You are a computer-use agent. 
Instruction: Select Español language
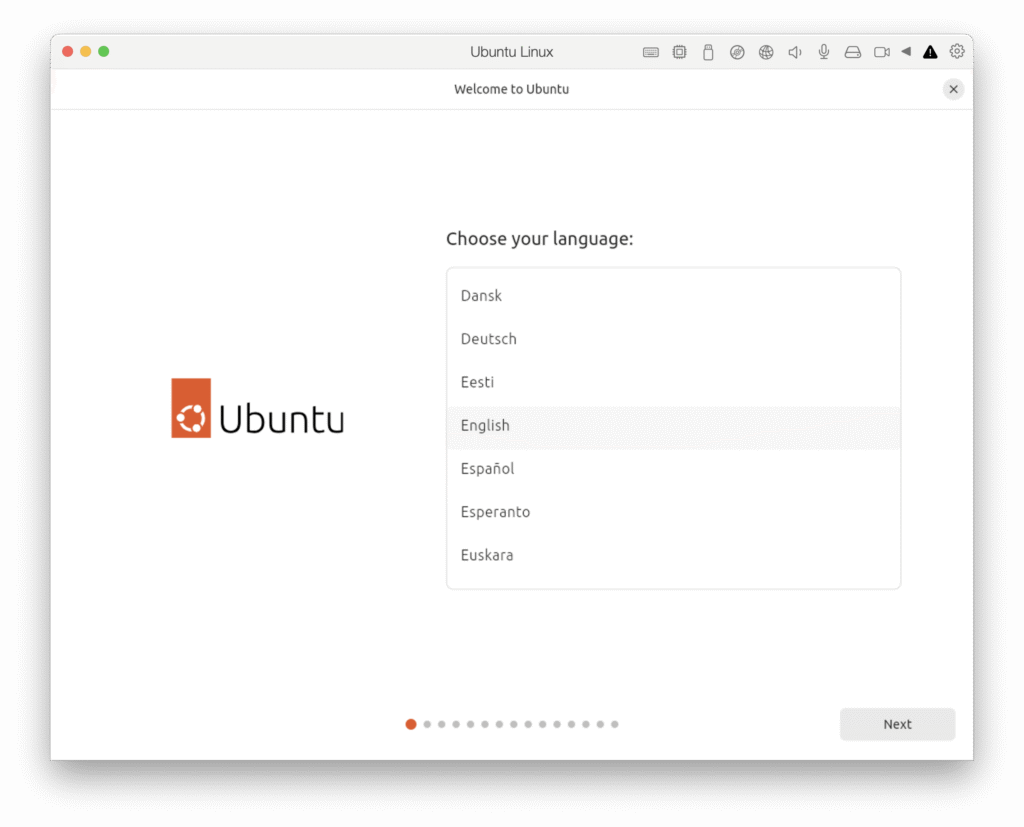pyautogui.click(x=673, y=469)
